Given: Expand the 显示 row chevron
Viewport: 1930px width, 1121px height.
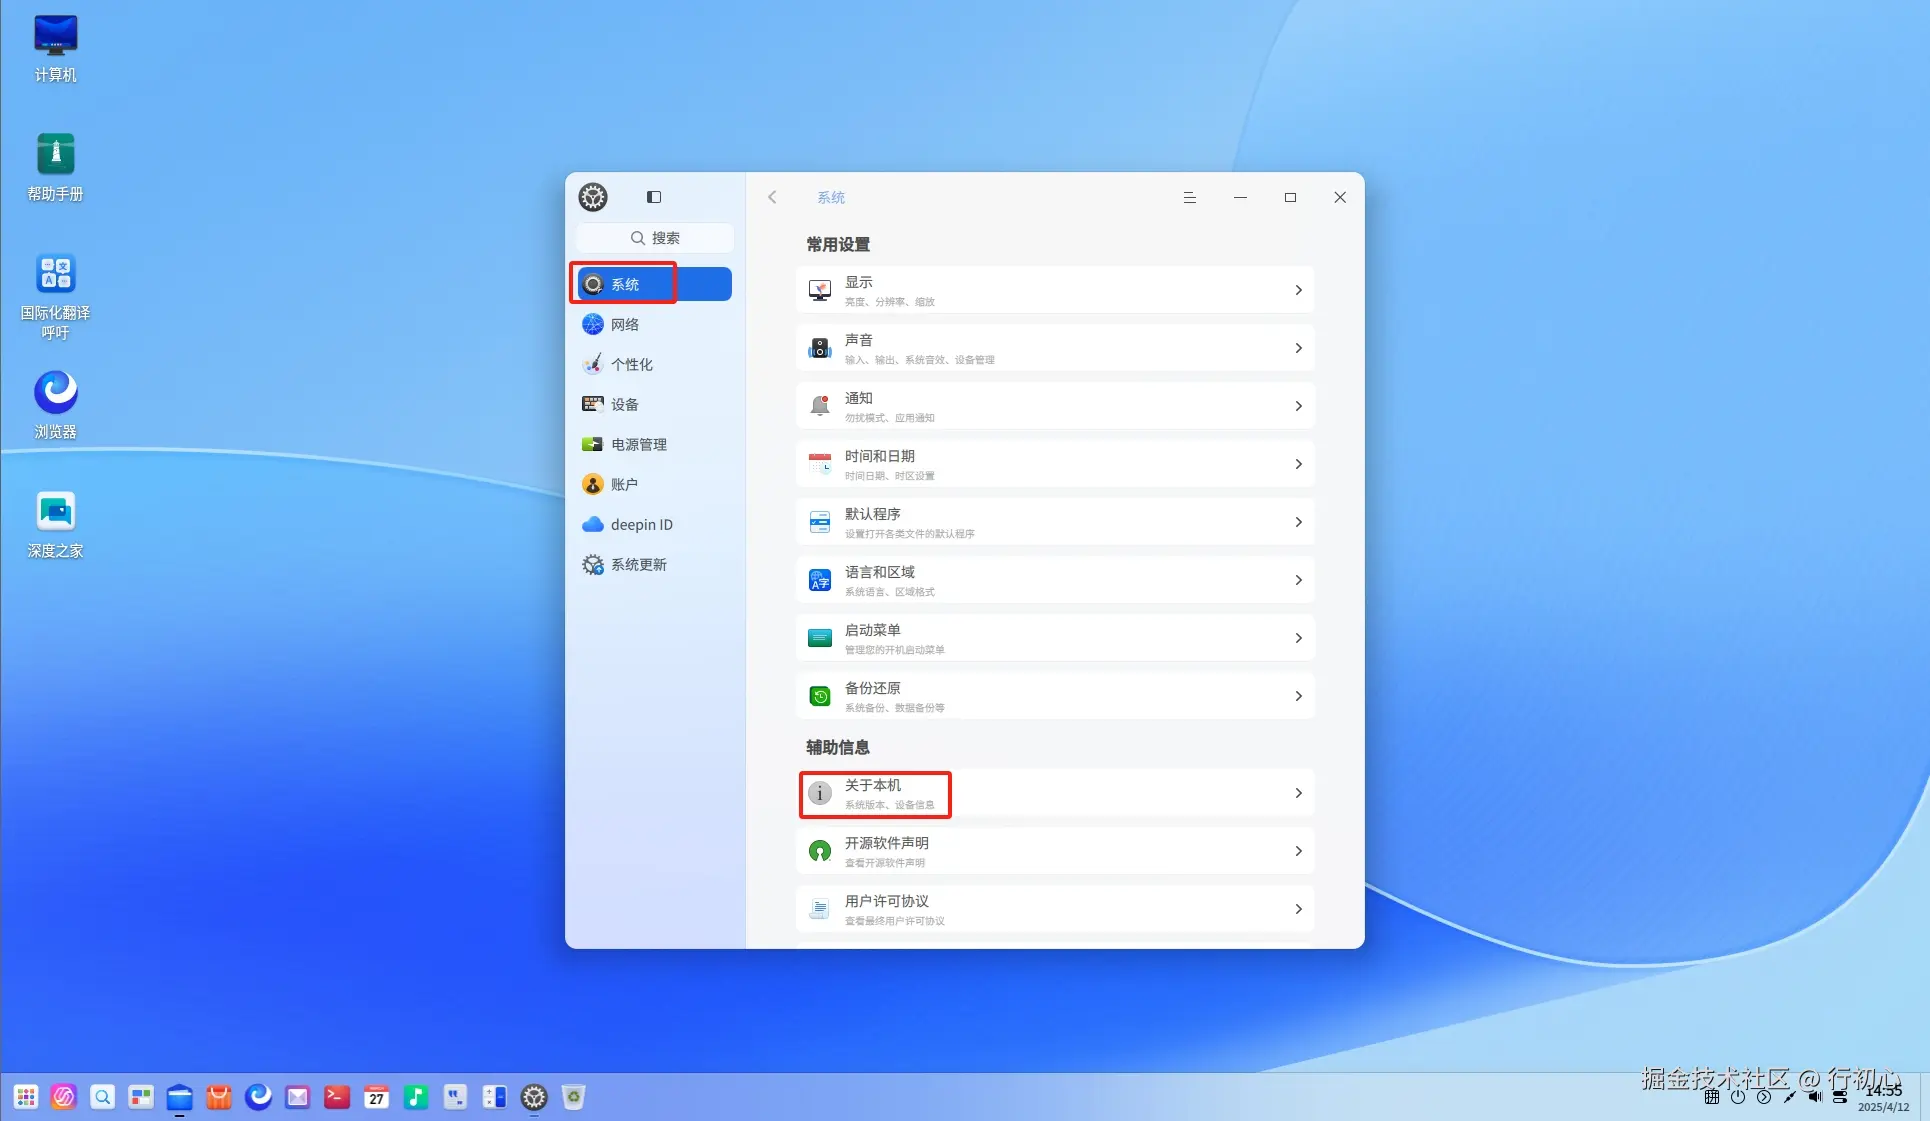Looking at the screenshot, I should 1298,290.
